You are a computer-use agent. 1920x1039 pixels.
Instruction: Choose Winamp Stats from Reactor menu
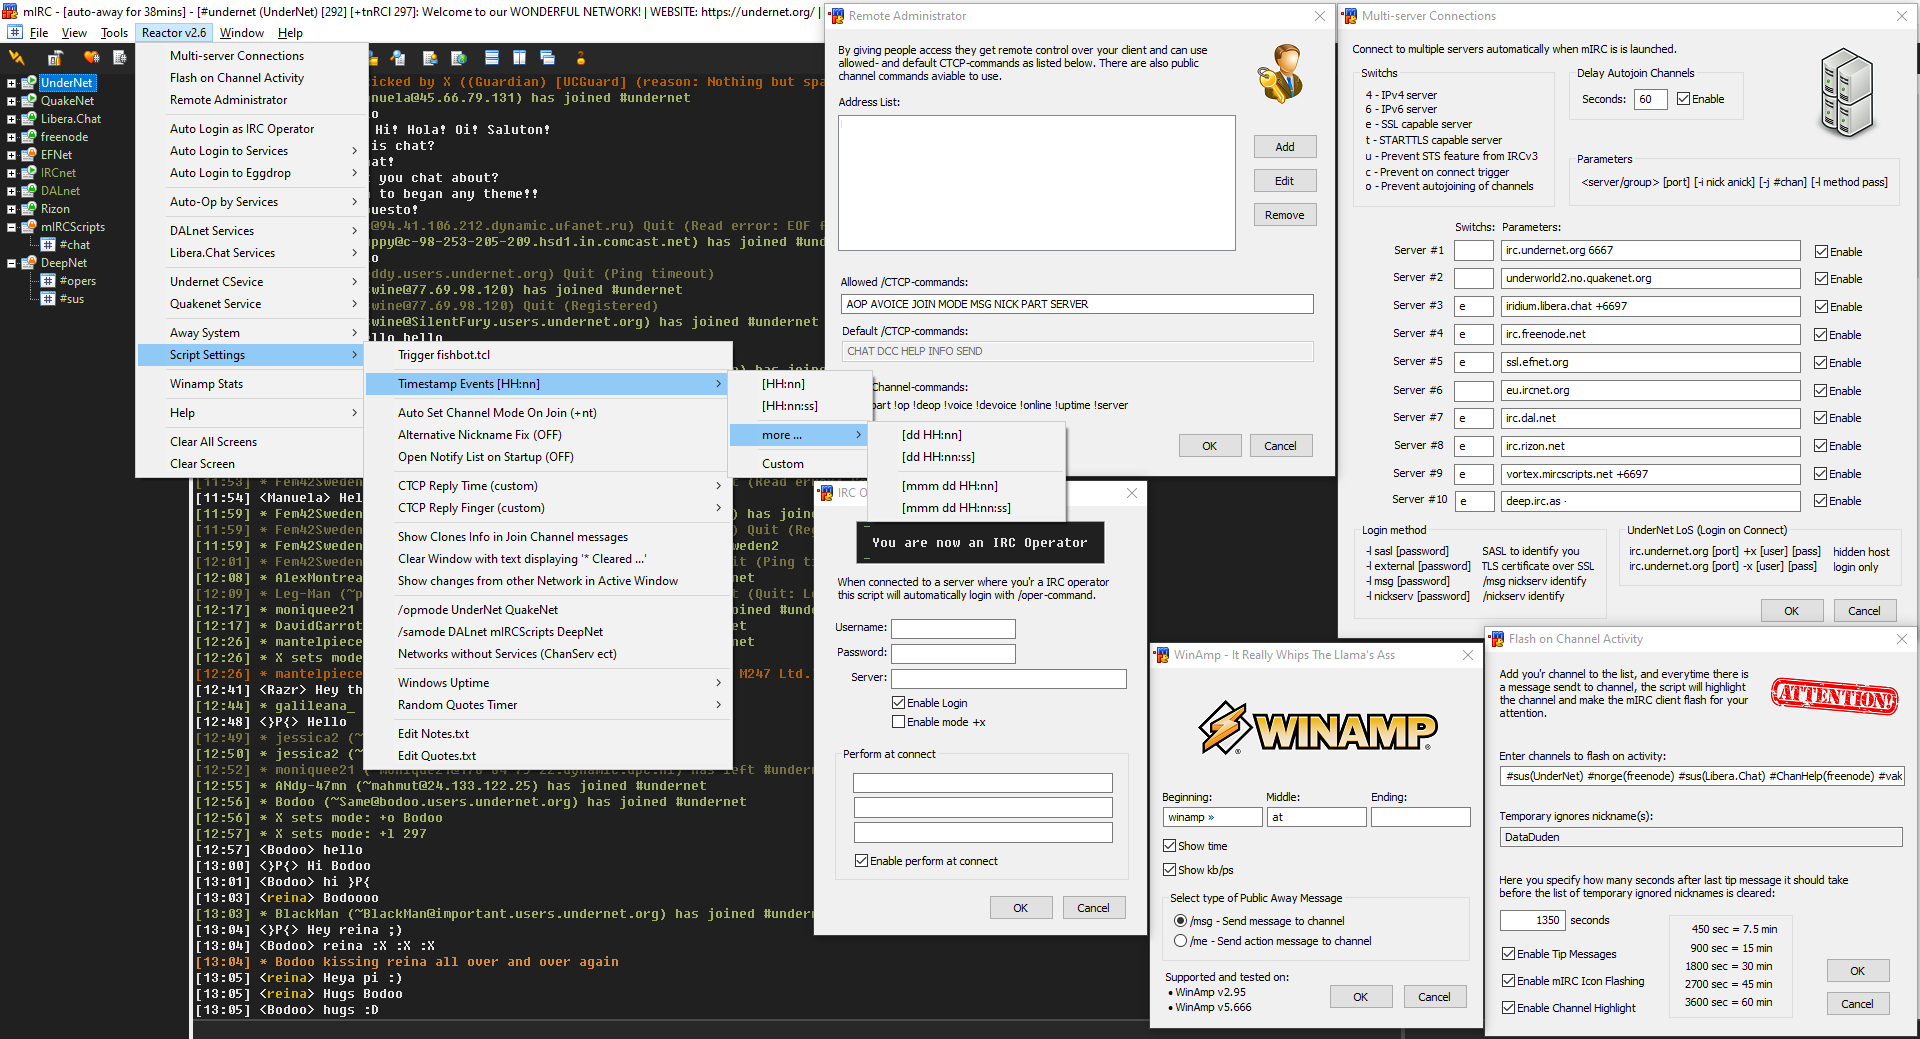click(x=206, y=384)
